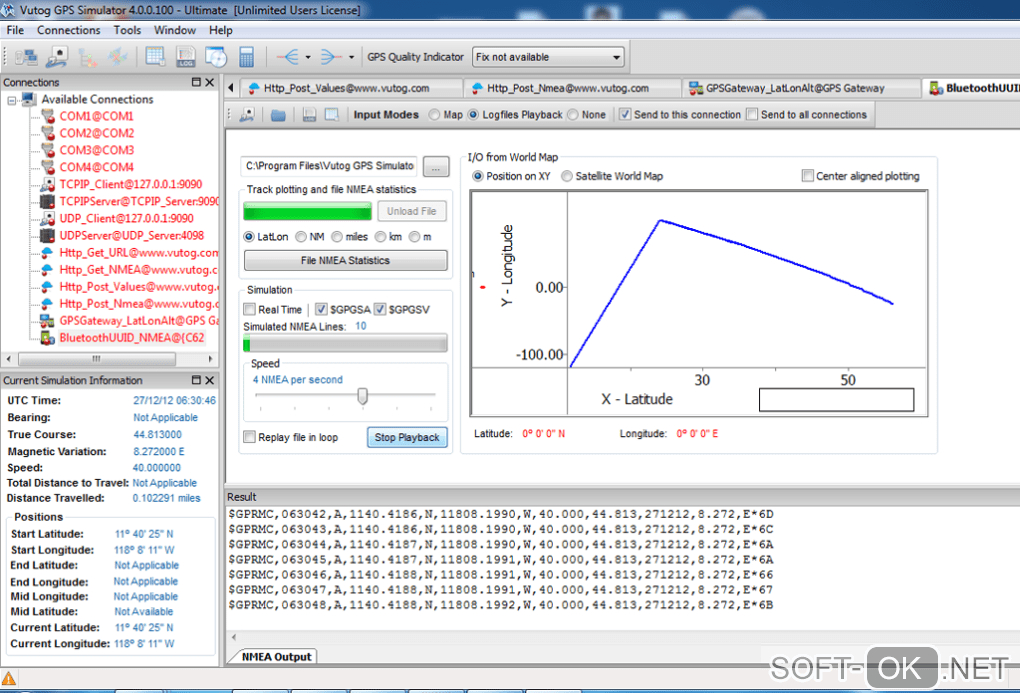Image resolution: width=1020 pixels, height=693 pixels.
Task: Collapse the Available Connections tree node
Action: pos(12,100)
